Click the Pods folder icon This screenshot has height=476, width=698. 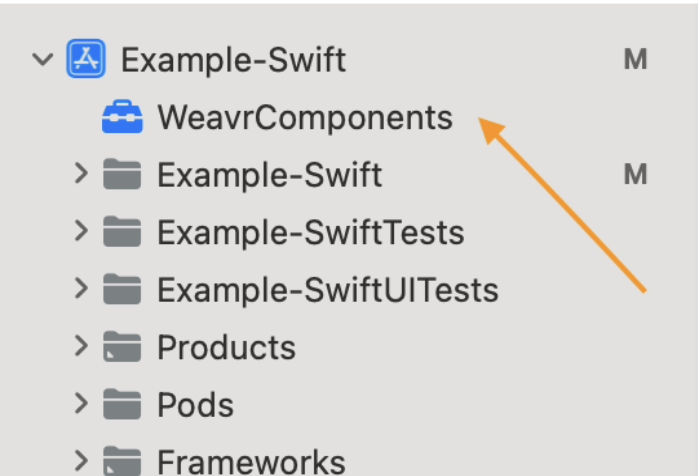[x=122, y=404]
